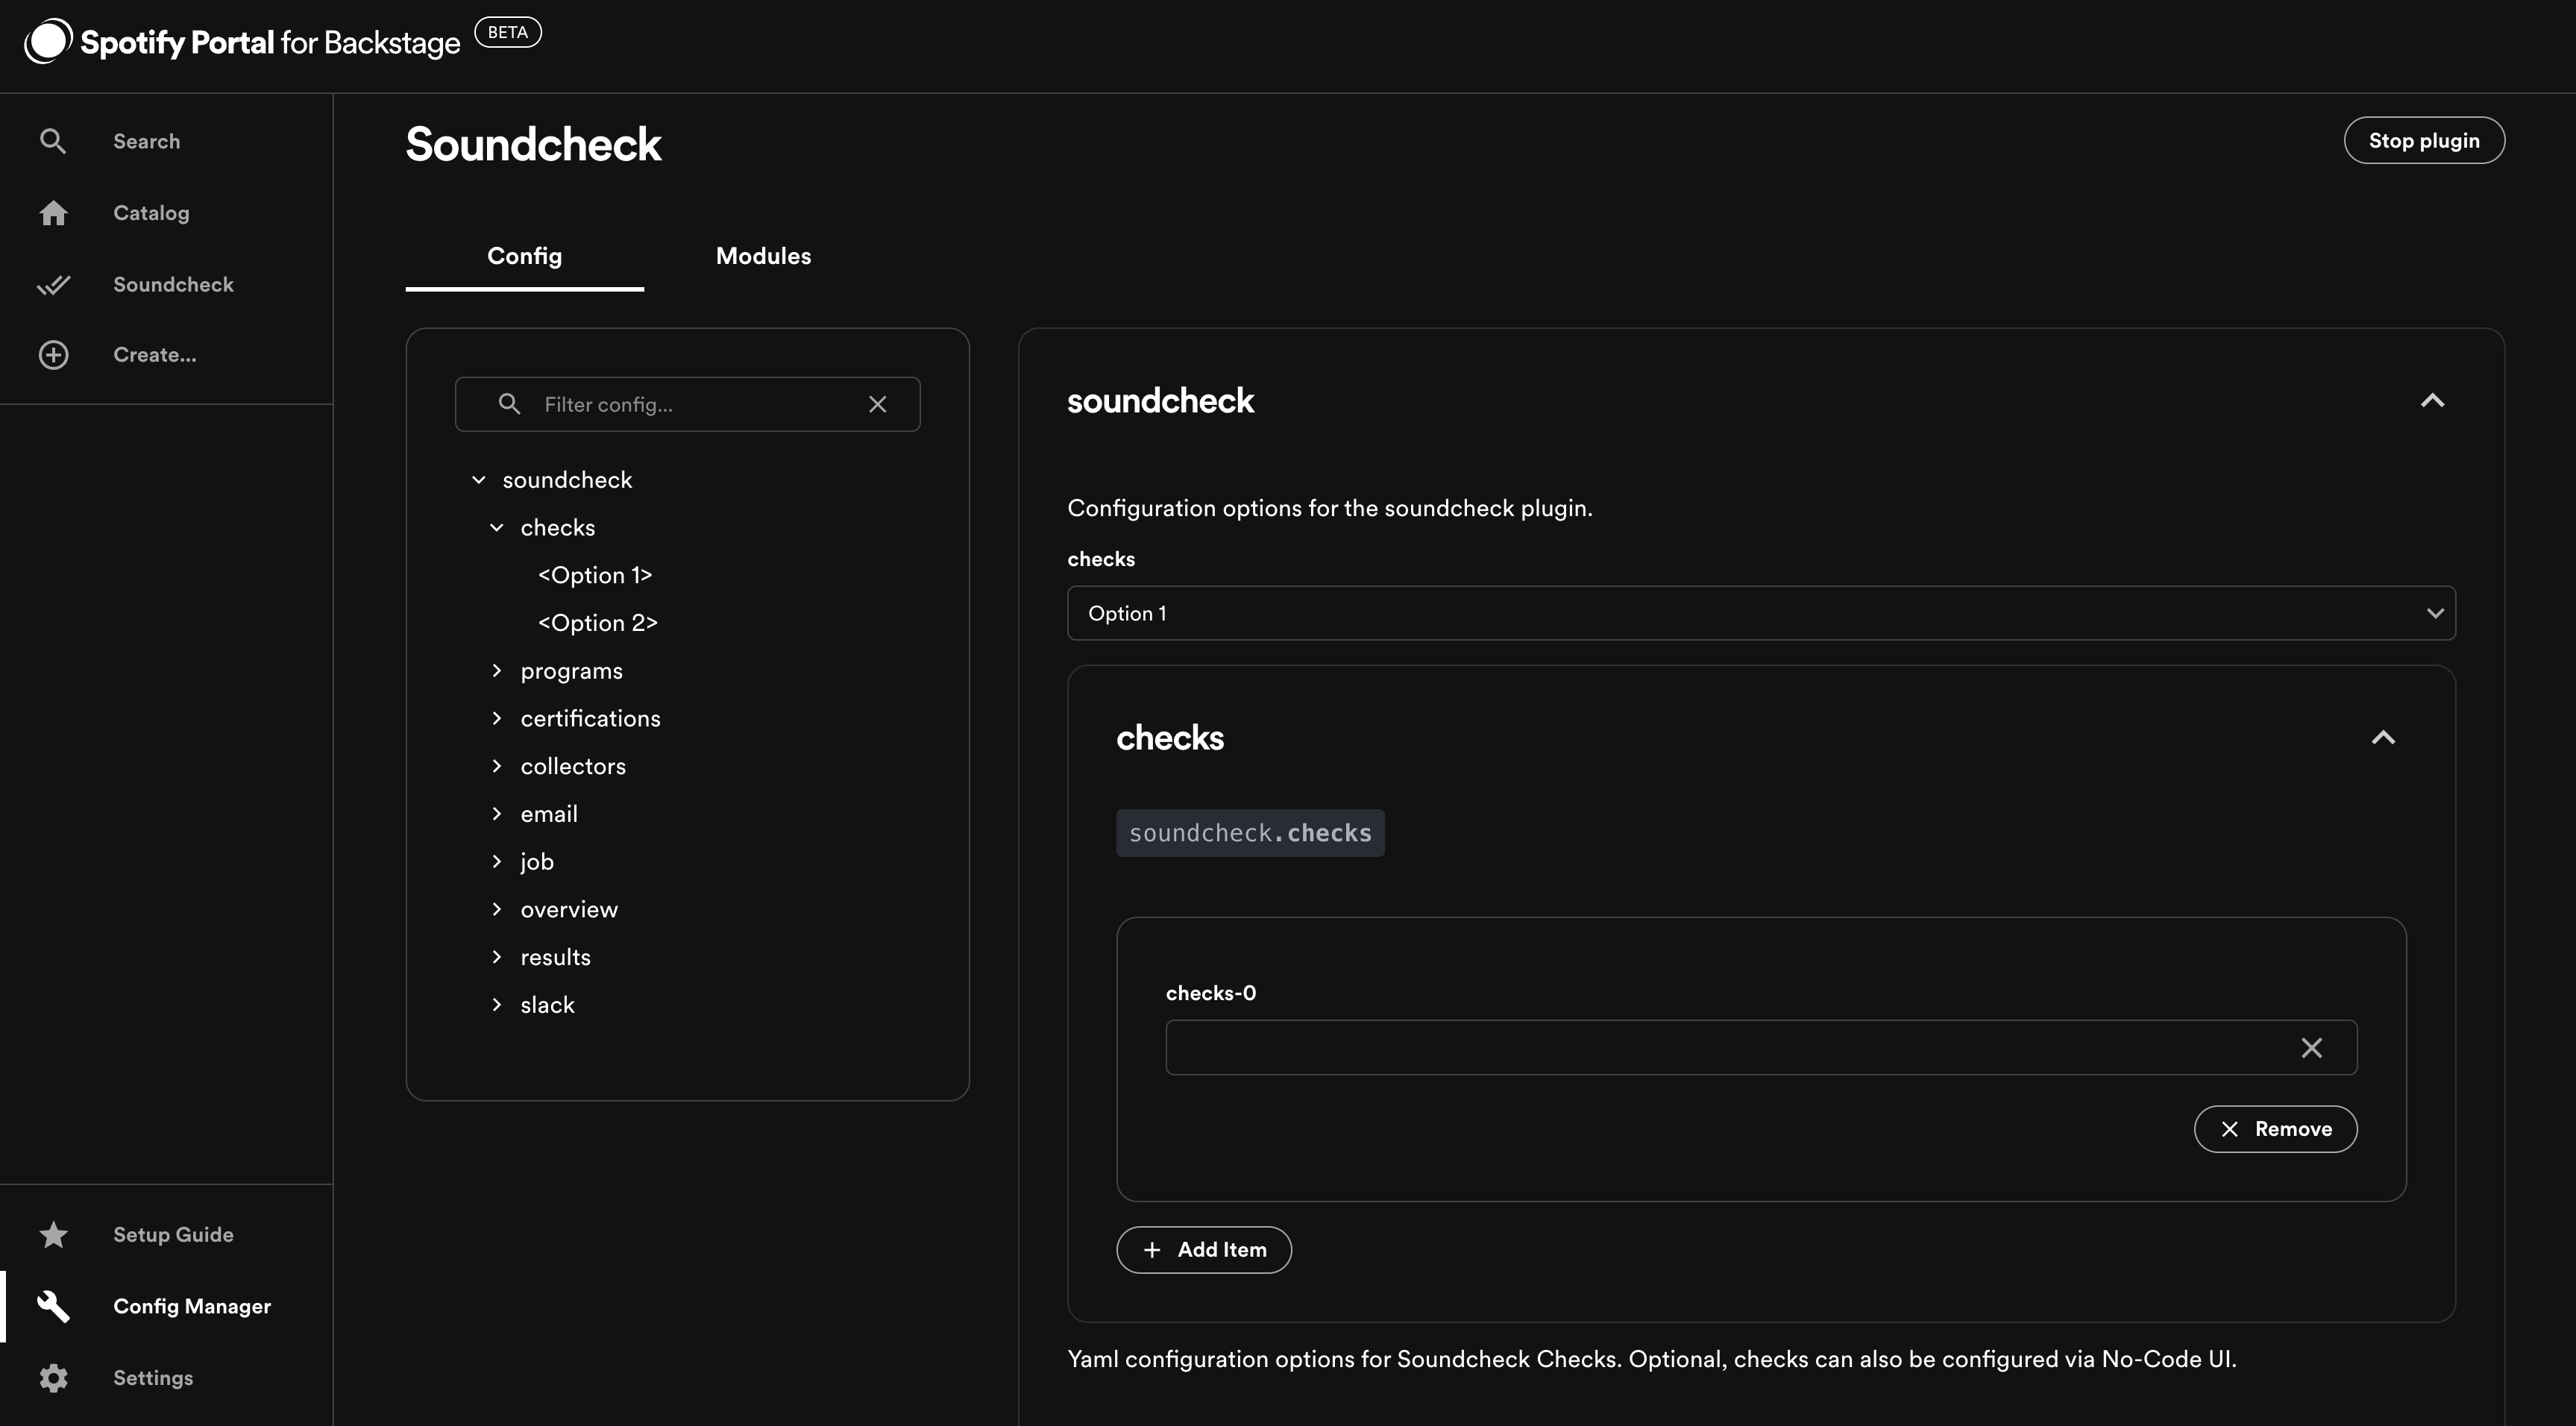Expand the certifications tree node

[x=497, y=718]
